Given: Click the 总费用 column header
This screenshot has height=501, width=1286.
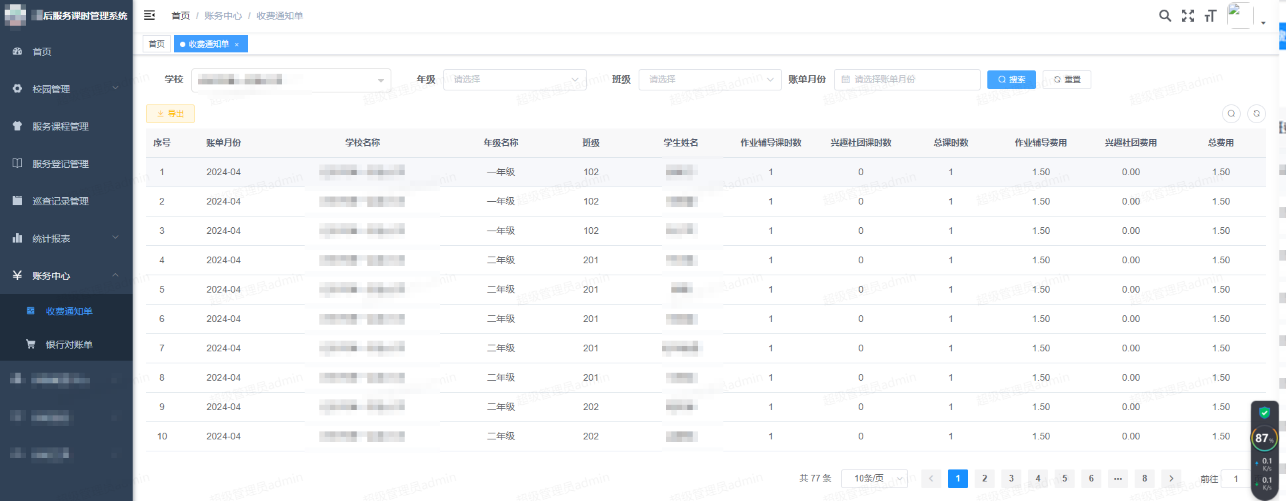Looking at the screenshot, I should (x=1220, y=143).
